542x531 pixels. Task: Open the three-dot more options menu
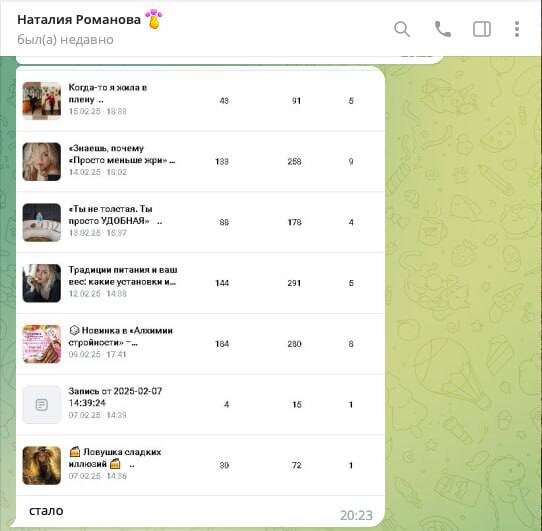coord(517,29)
